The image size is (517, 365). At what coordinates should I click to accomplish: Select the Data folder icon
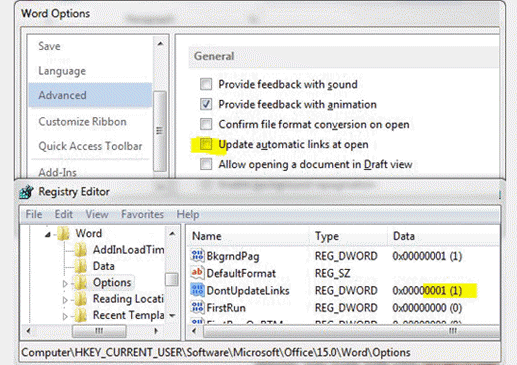[x=81, y=266]
